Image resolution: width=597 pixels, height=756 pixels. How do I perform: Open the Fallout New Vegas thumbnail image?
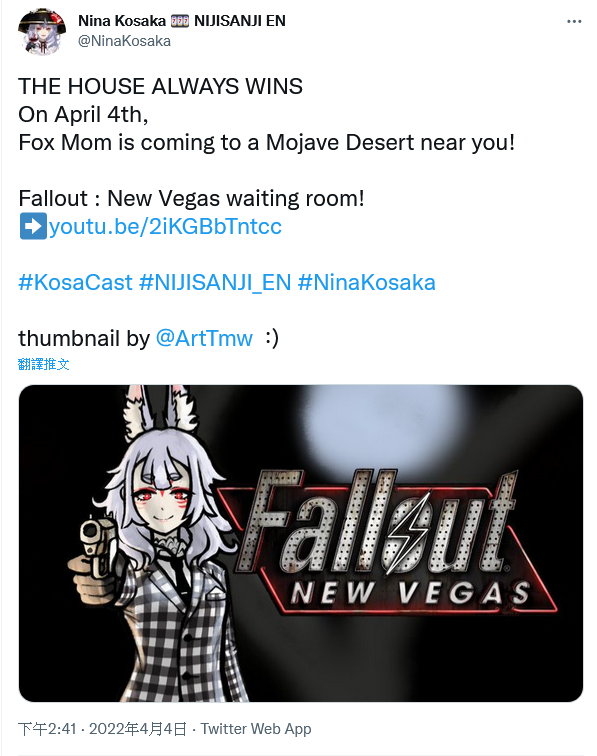[301, 543]
